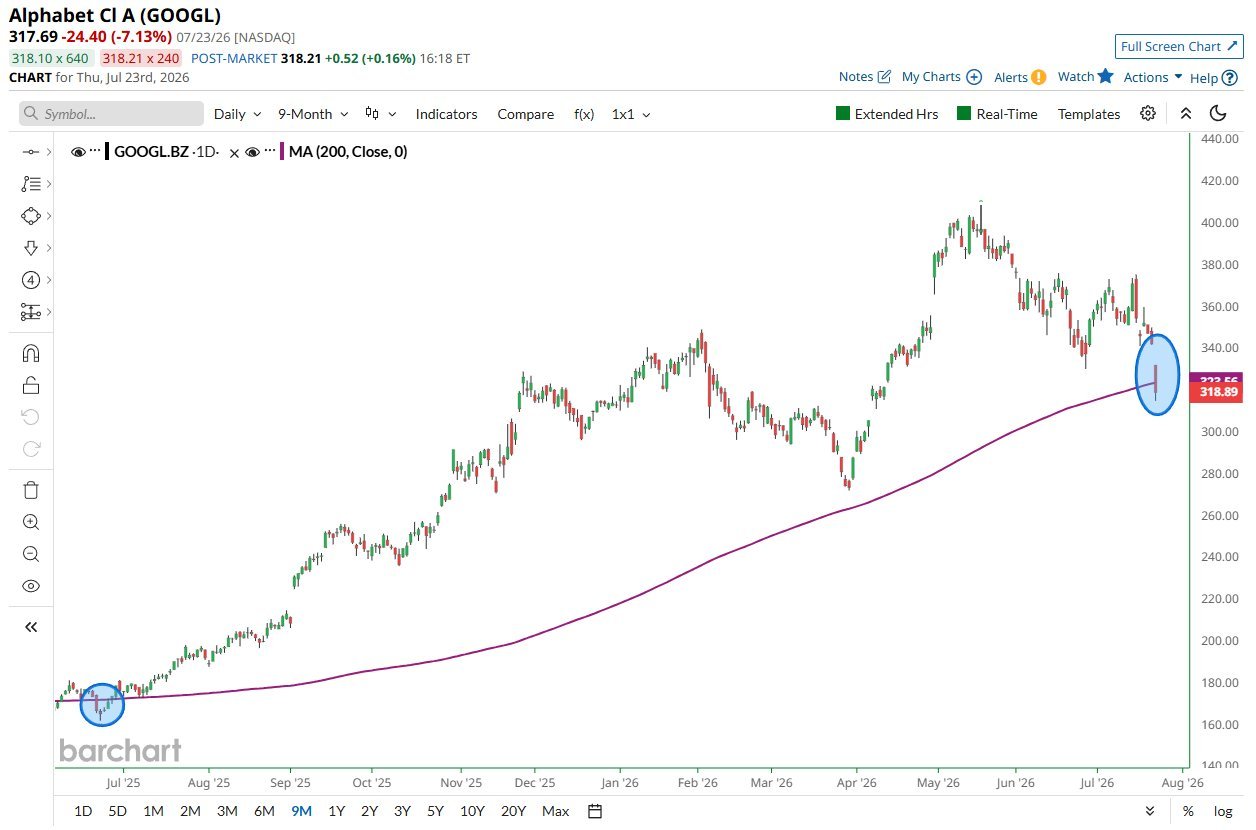This screenshot has width=1256, height=830.
Task: Open the calendar date range picker
Action: tap(595, 811)
